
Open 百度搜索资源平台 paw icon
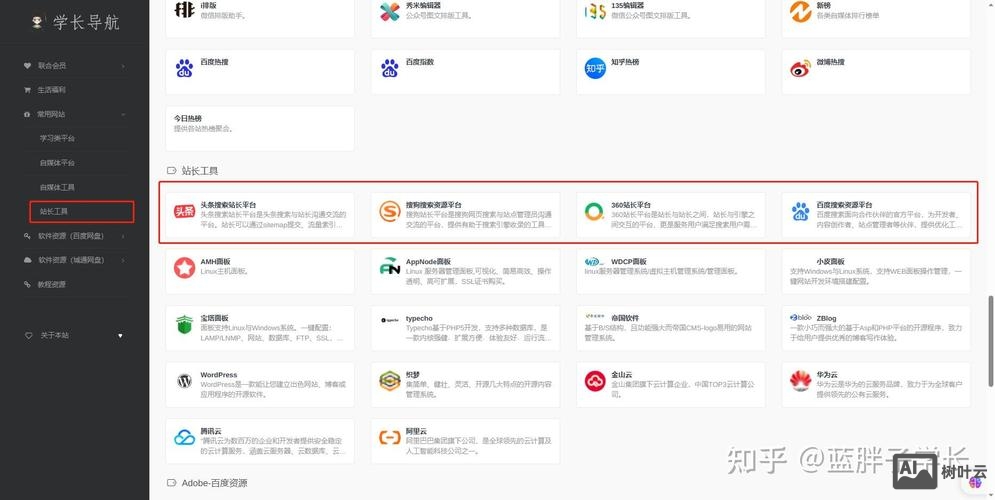tap(801, 211)
